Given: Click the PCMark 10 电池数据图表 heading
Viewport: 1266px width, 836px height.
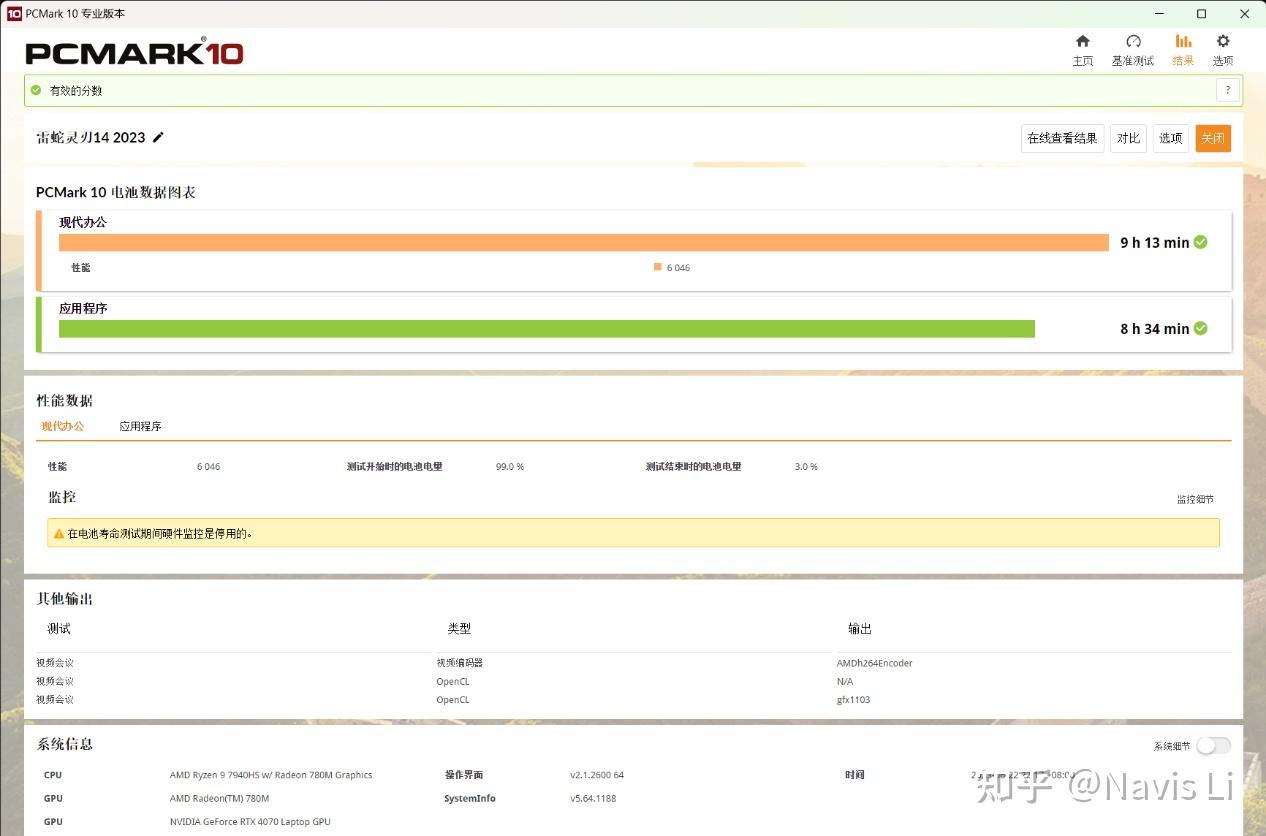Looking at the screenshot, I should click(x=116, y=192).
